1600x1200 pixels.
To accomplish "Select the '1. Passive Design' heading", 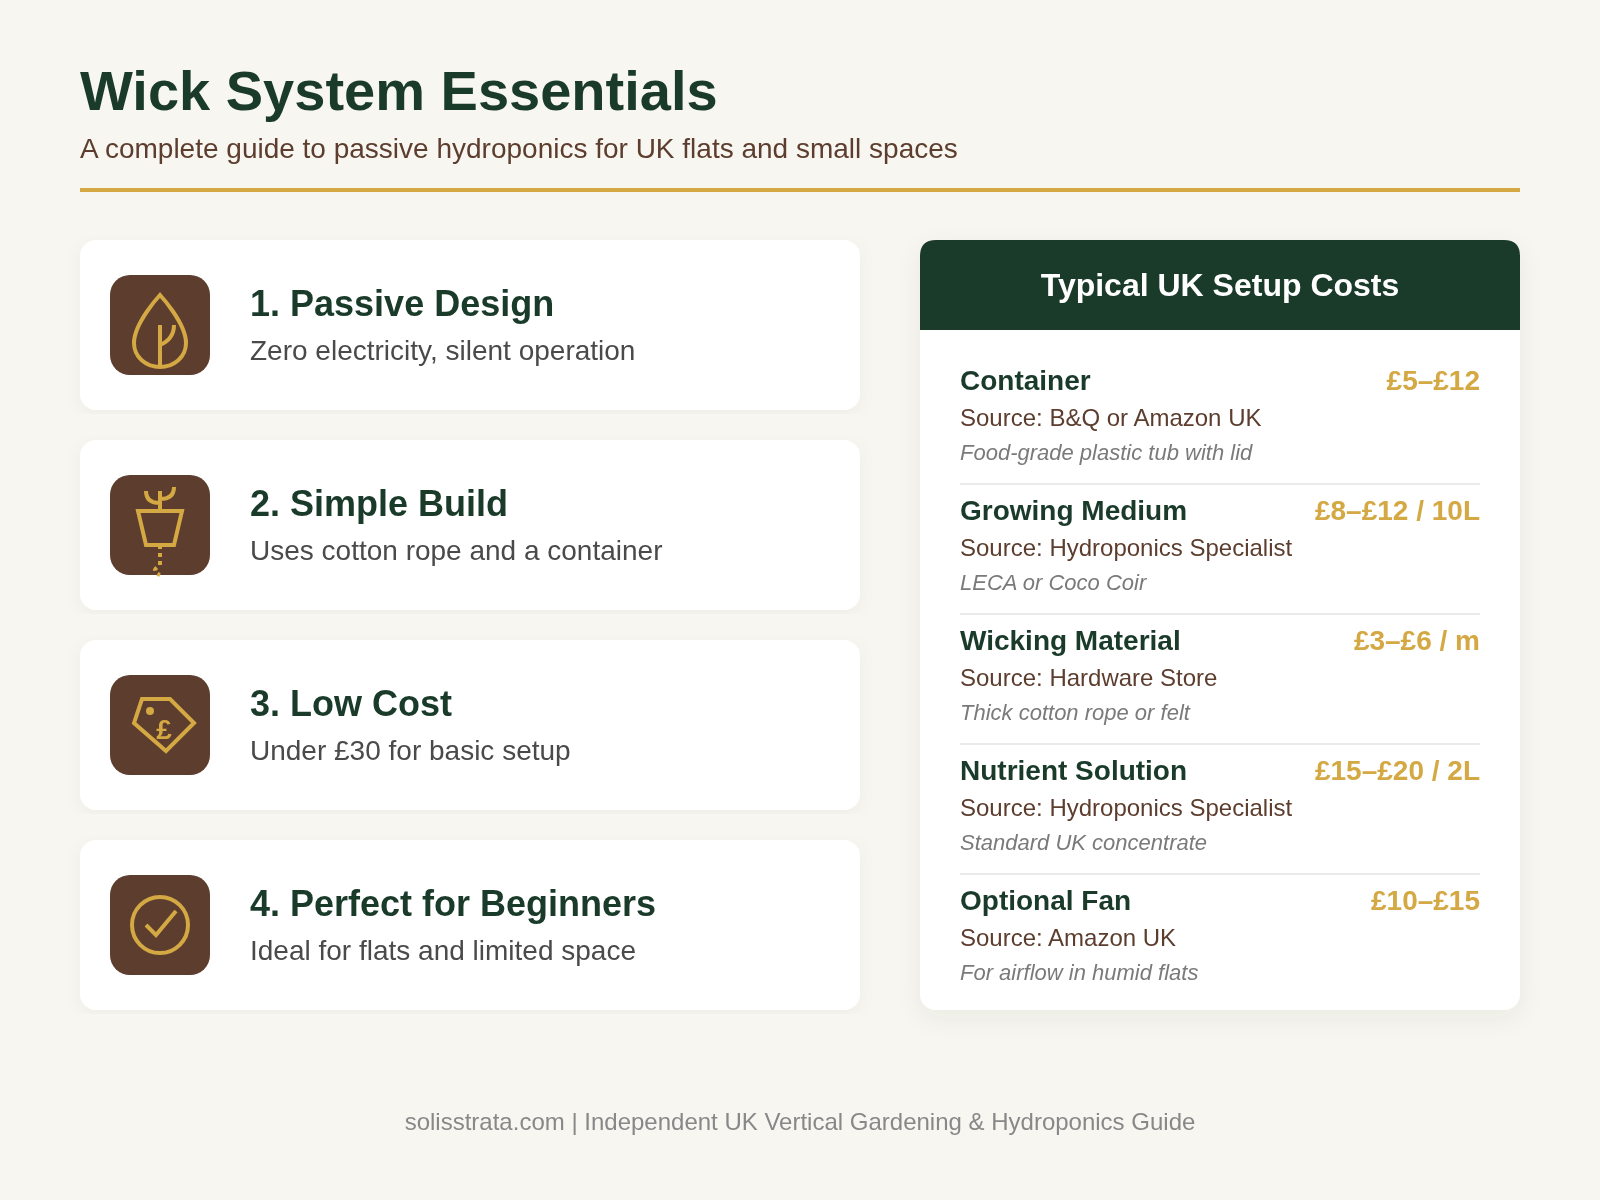I will 402,304.
